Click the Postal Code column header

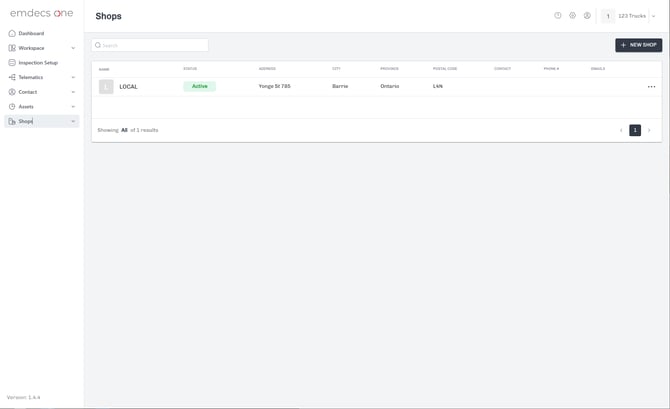(x=445, y=69)
